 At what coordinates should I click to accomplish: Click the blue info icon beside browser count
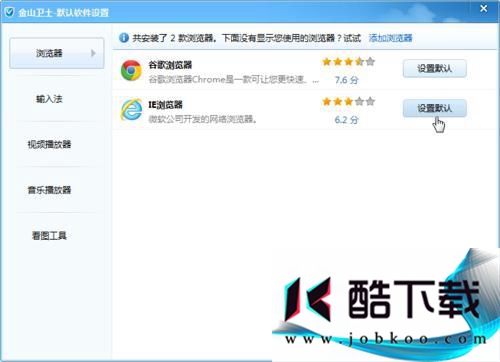point(124,38)
